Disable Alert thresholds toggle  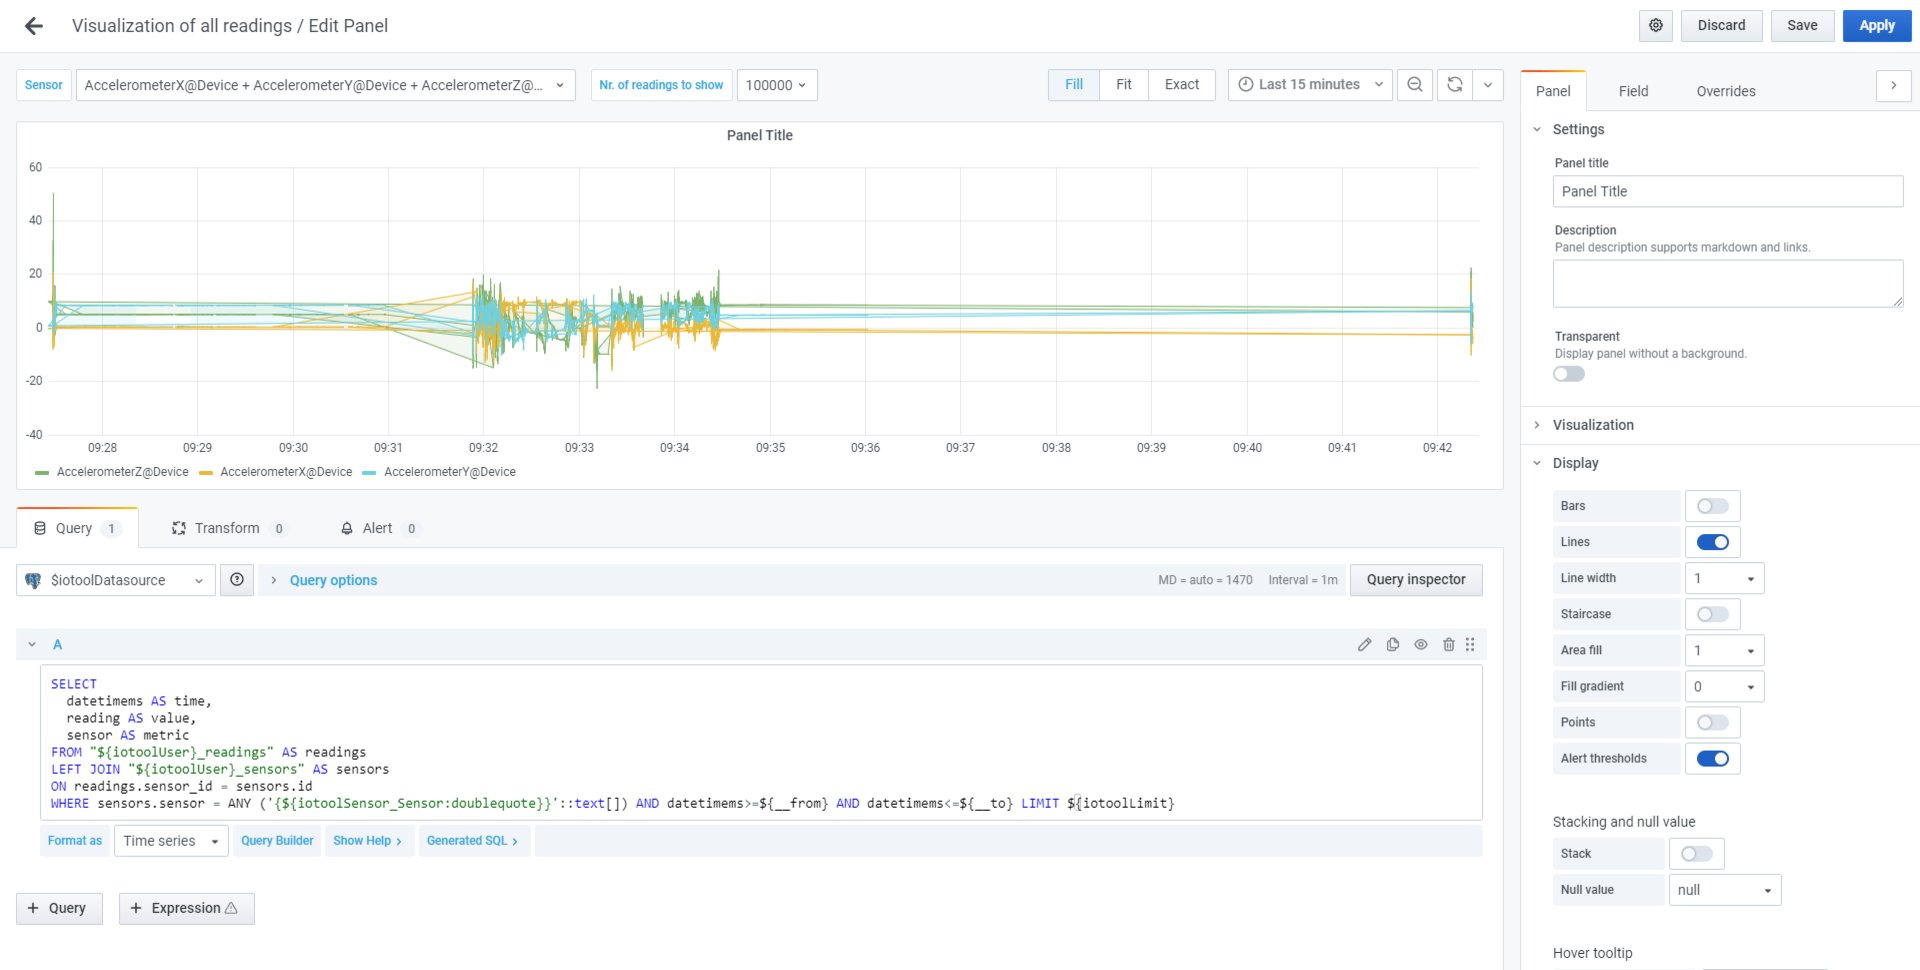click(x=1713, y=758)
